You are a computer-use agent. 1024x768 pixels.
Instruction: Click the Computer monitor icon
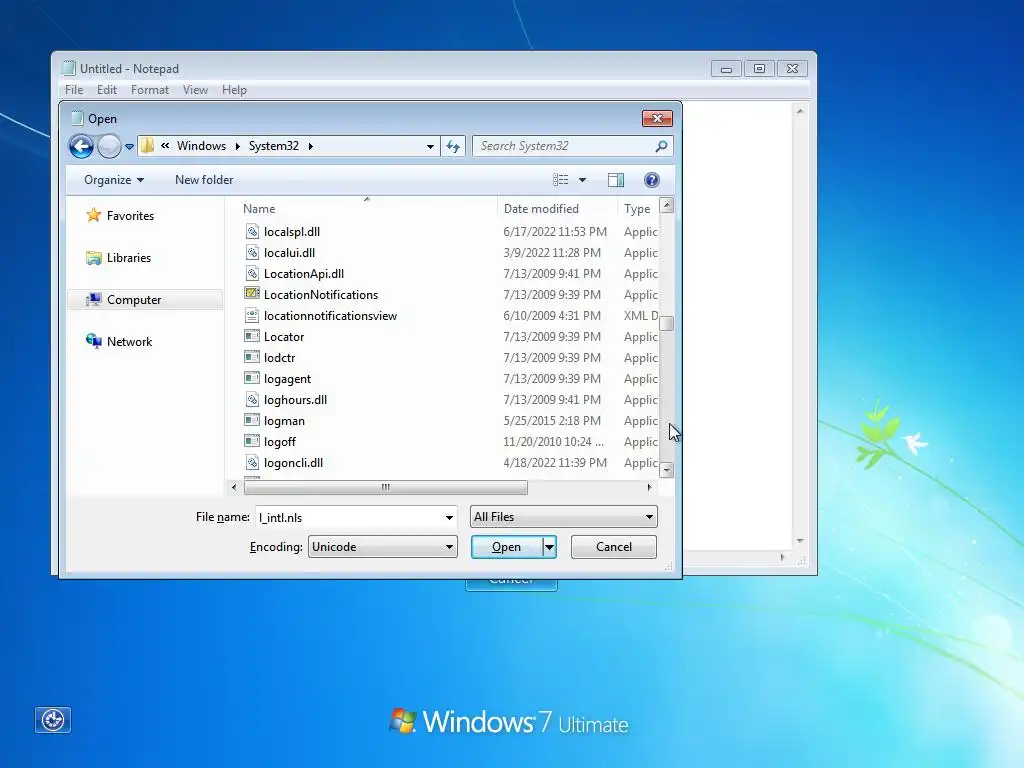point(93,300)
